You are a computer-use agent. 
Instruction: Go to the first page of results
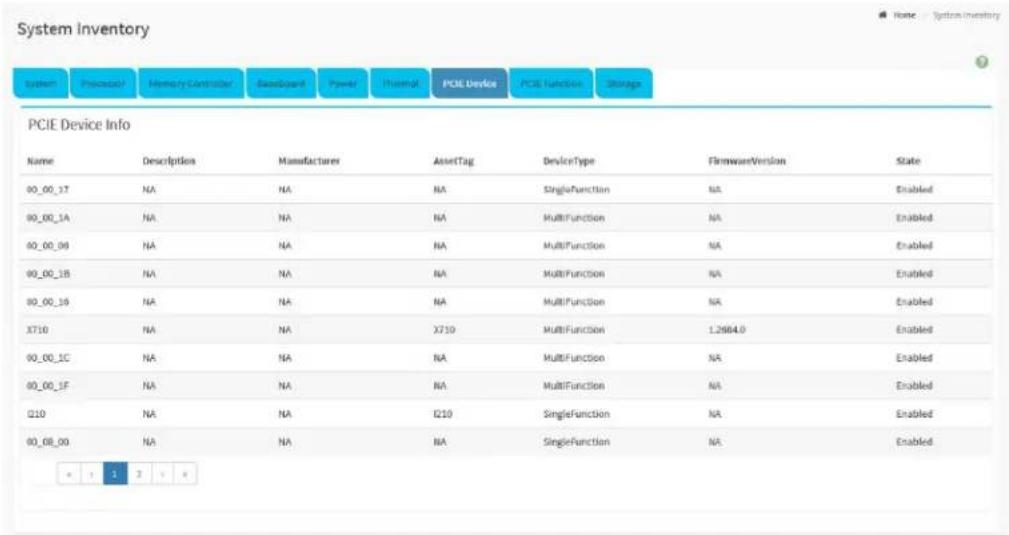coord(69,474)
